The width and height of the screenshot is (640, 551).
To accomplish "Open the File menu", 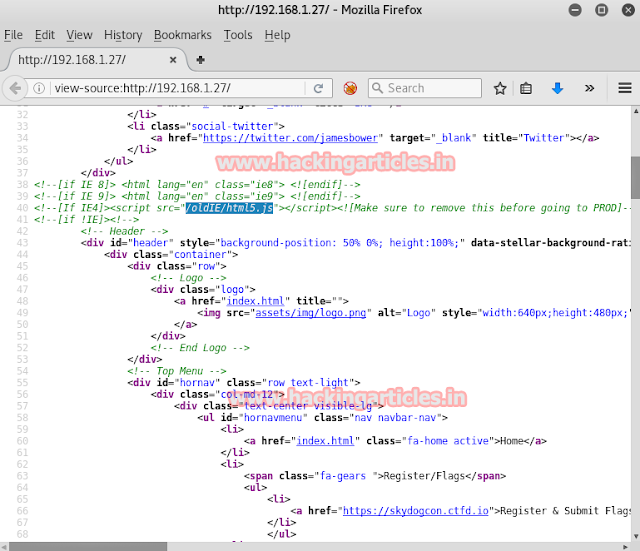I will click(13, 35).
